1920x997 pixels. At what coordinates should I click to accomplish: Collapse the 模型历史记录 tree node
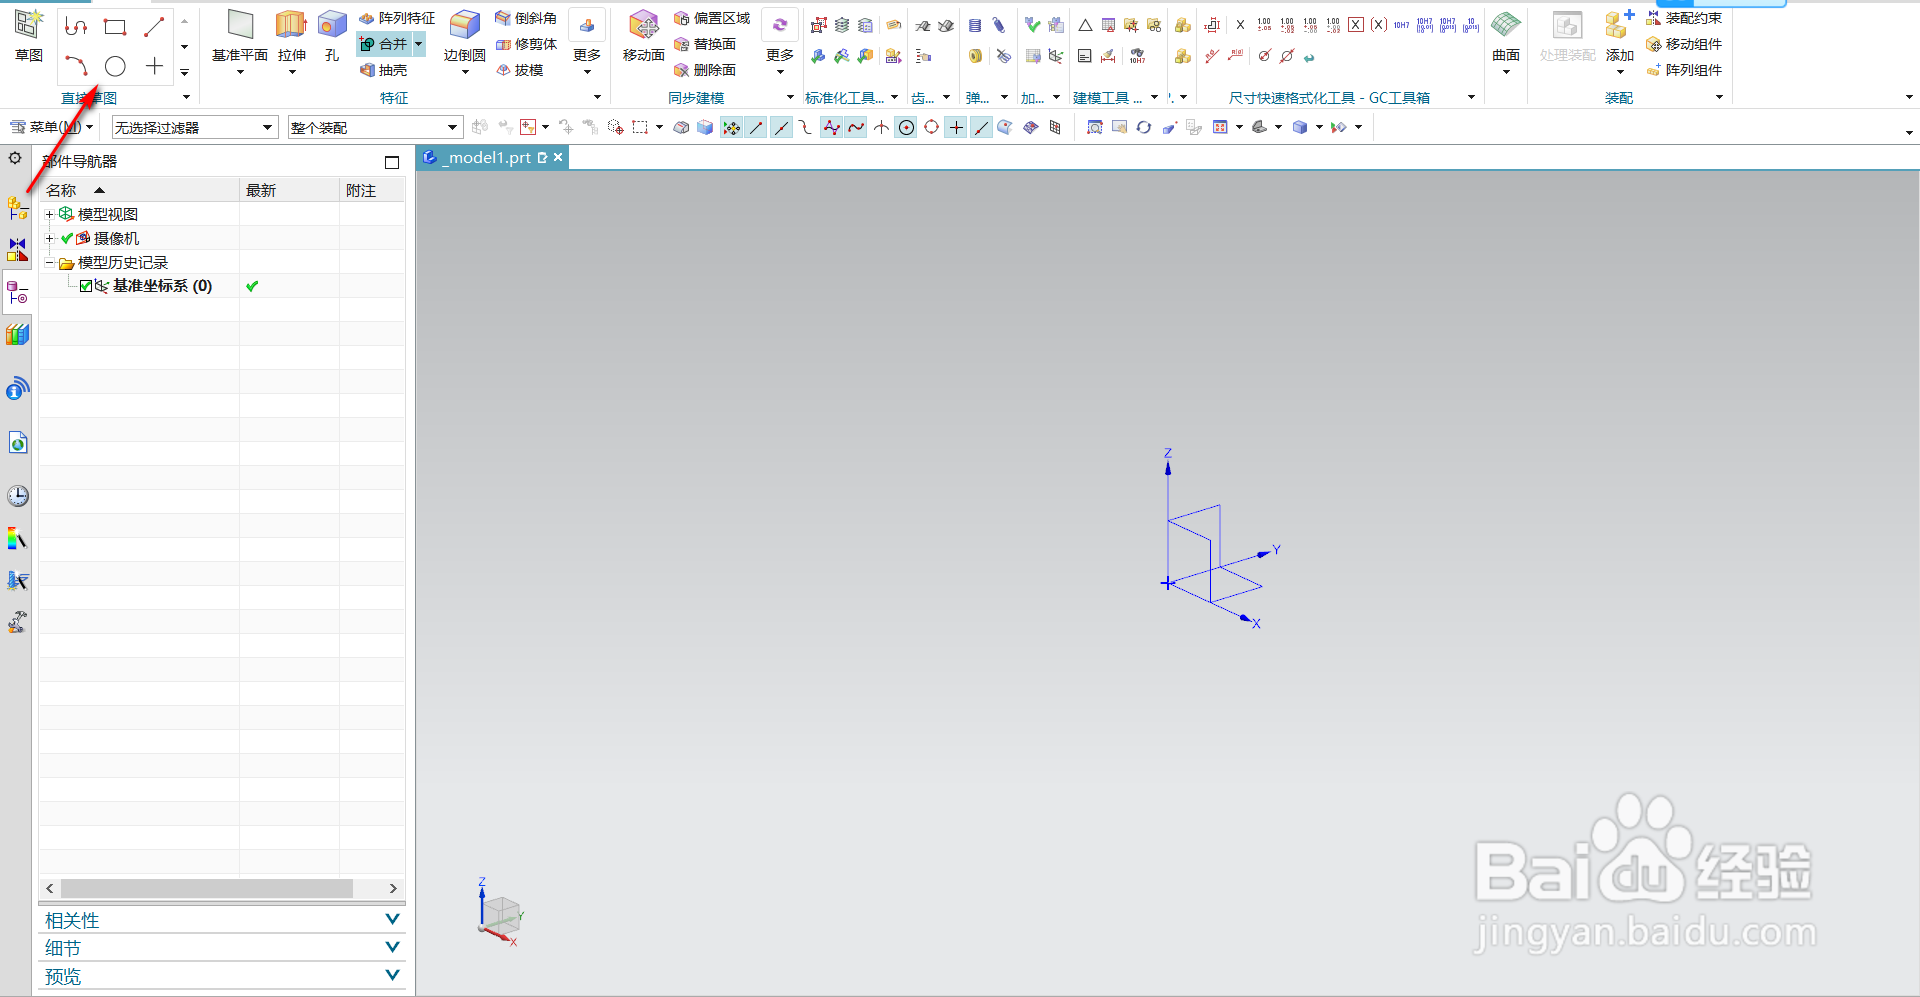[49, 262]
